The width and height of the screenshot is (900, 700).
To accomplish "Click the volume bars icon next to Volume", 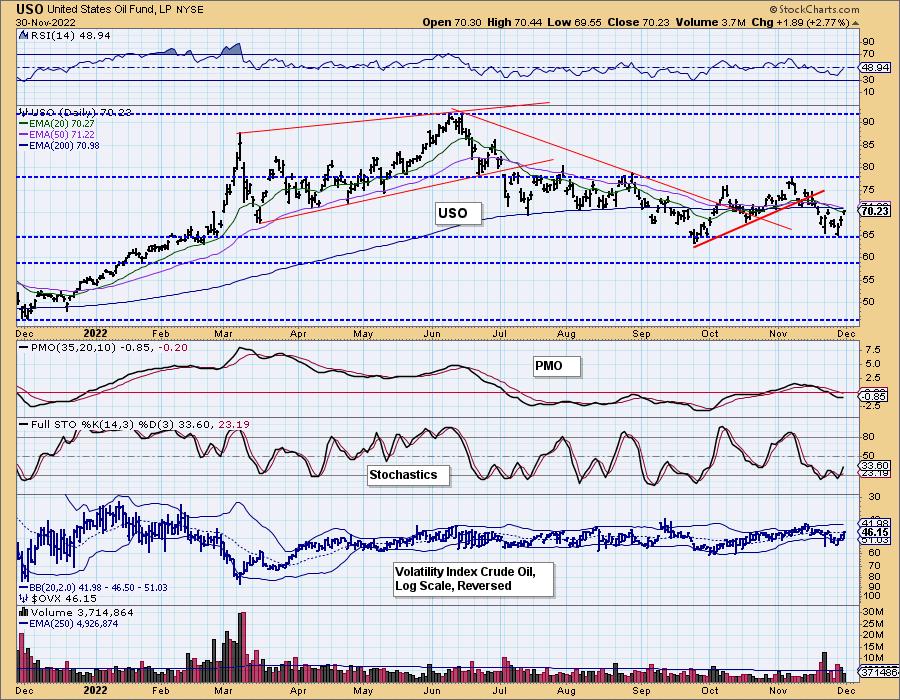I will coord(24,612).
